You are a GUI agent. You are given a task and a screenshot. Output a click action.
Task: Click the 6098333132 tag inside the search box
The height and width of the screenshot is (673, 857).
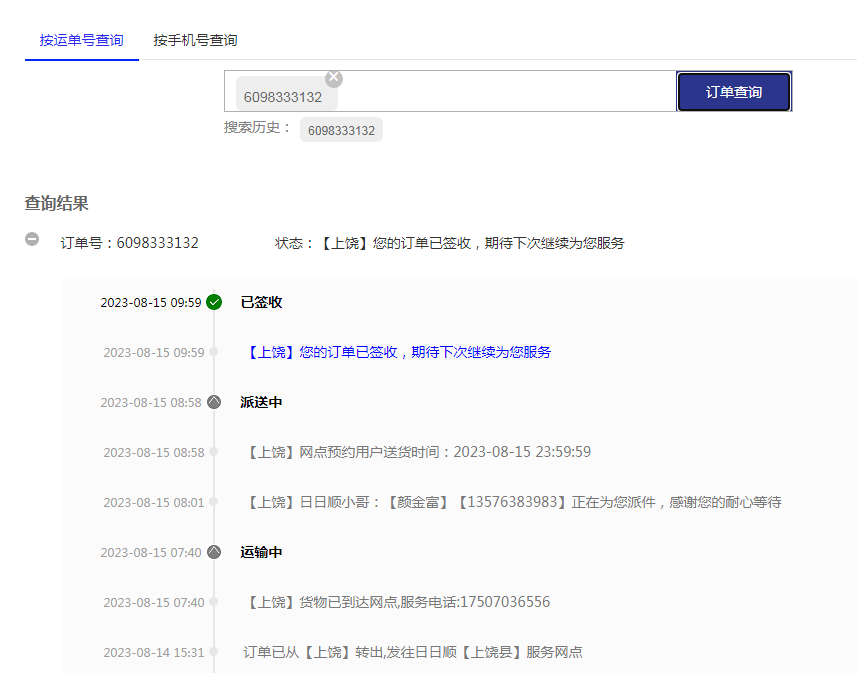coord(283,97)
